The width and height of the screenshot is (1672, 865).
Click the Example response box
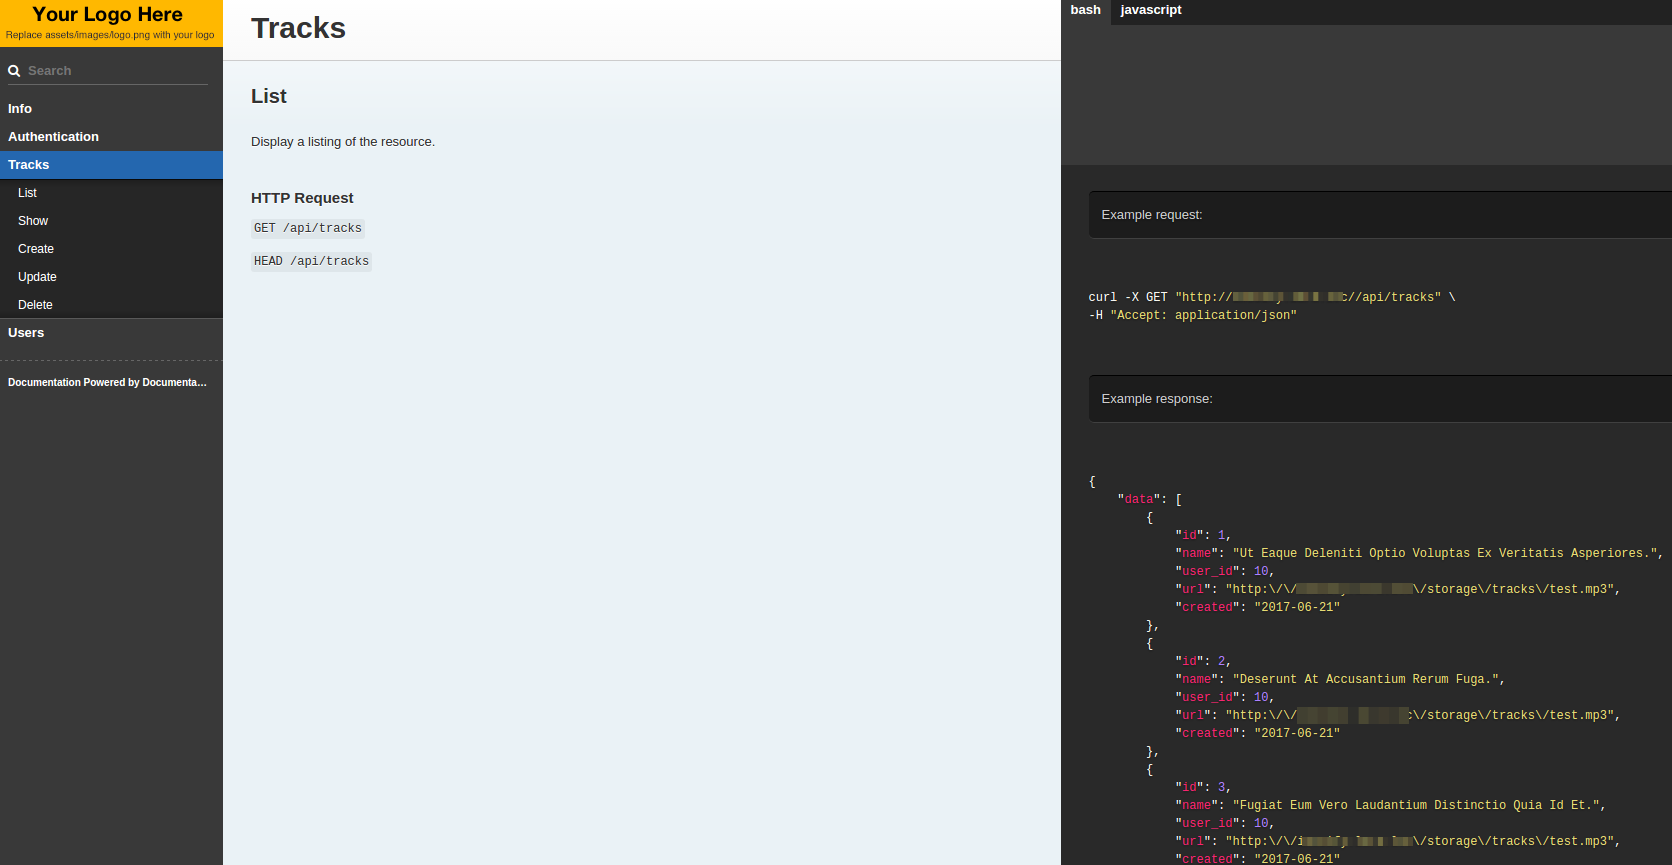point(1380,399)
